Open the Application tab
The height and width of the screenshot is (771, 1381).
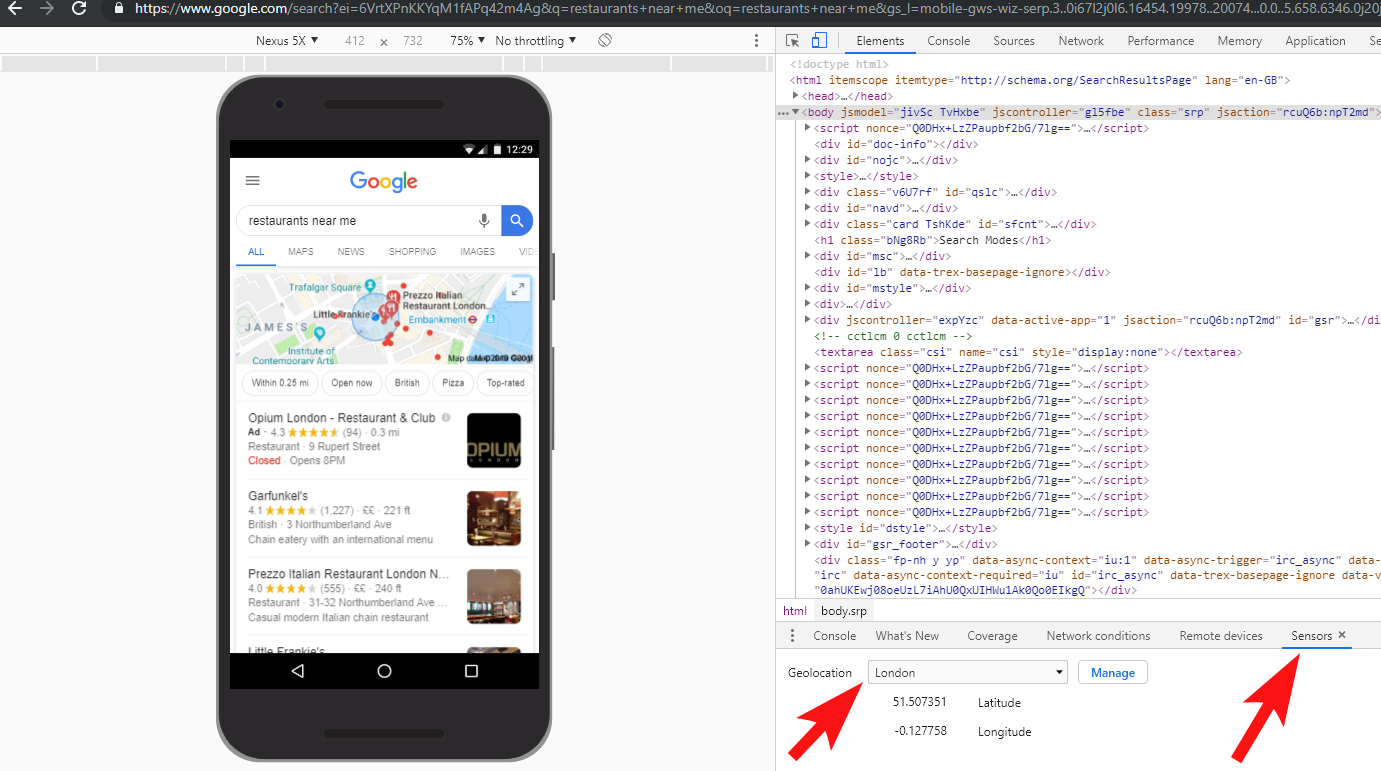click(1316, 41)
